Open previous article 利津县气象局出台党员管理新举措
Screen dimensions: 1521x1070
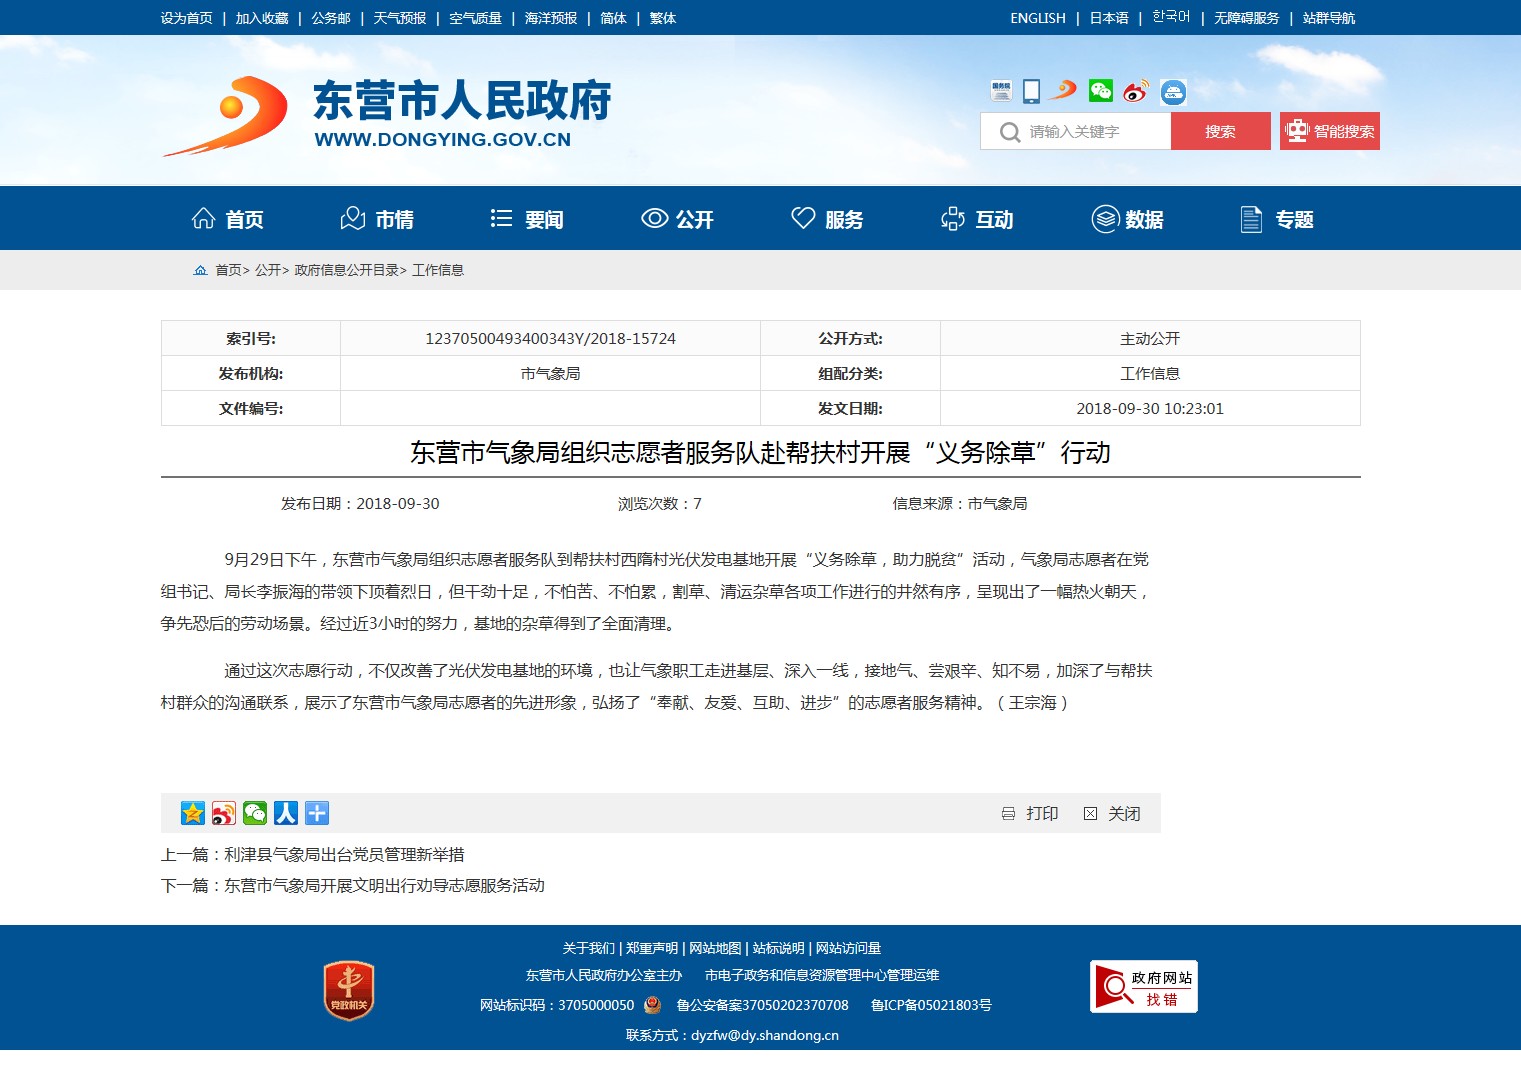click(x=343, y=854)
